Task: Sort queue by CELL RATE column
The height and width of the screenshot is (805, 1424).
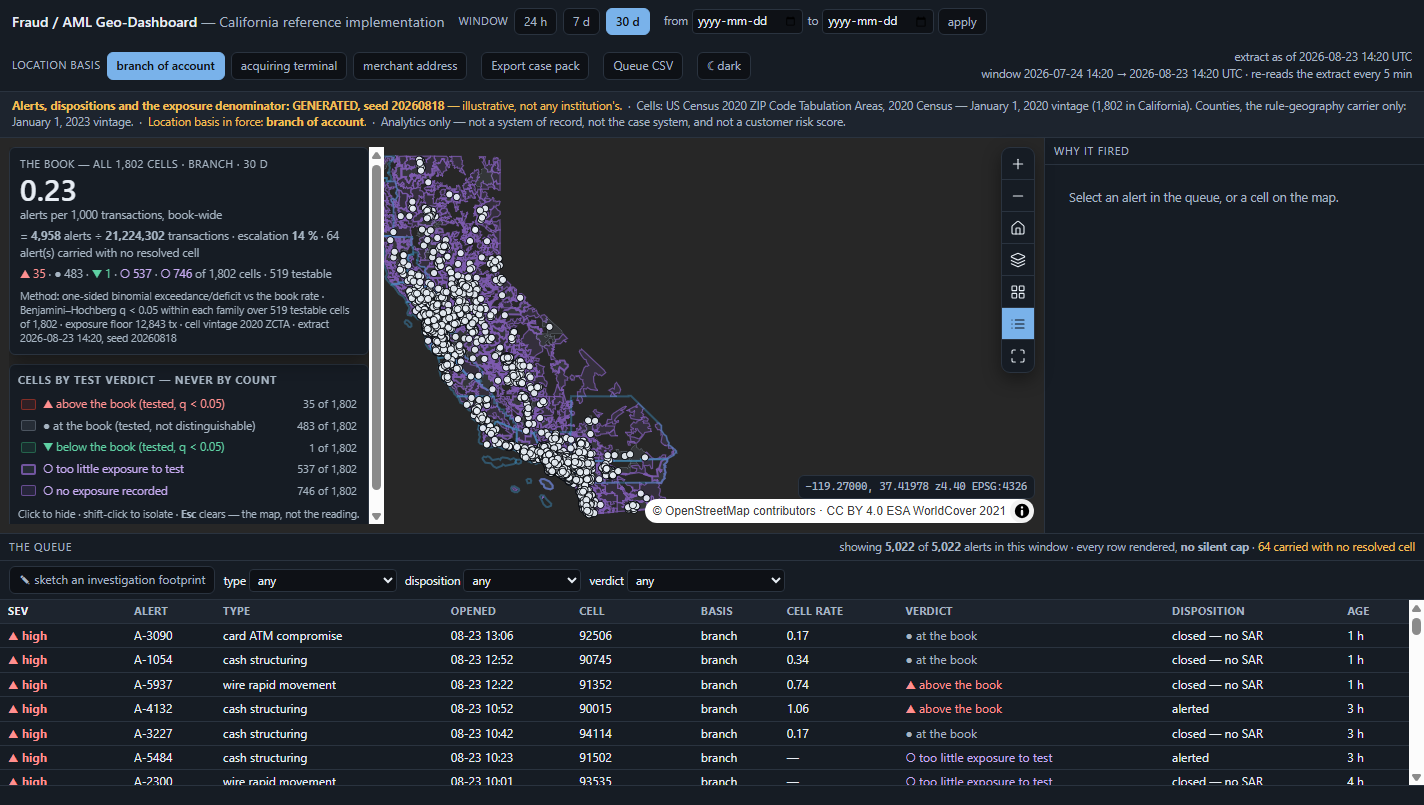Action: coord(815,611)
